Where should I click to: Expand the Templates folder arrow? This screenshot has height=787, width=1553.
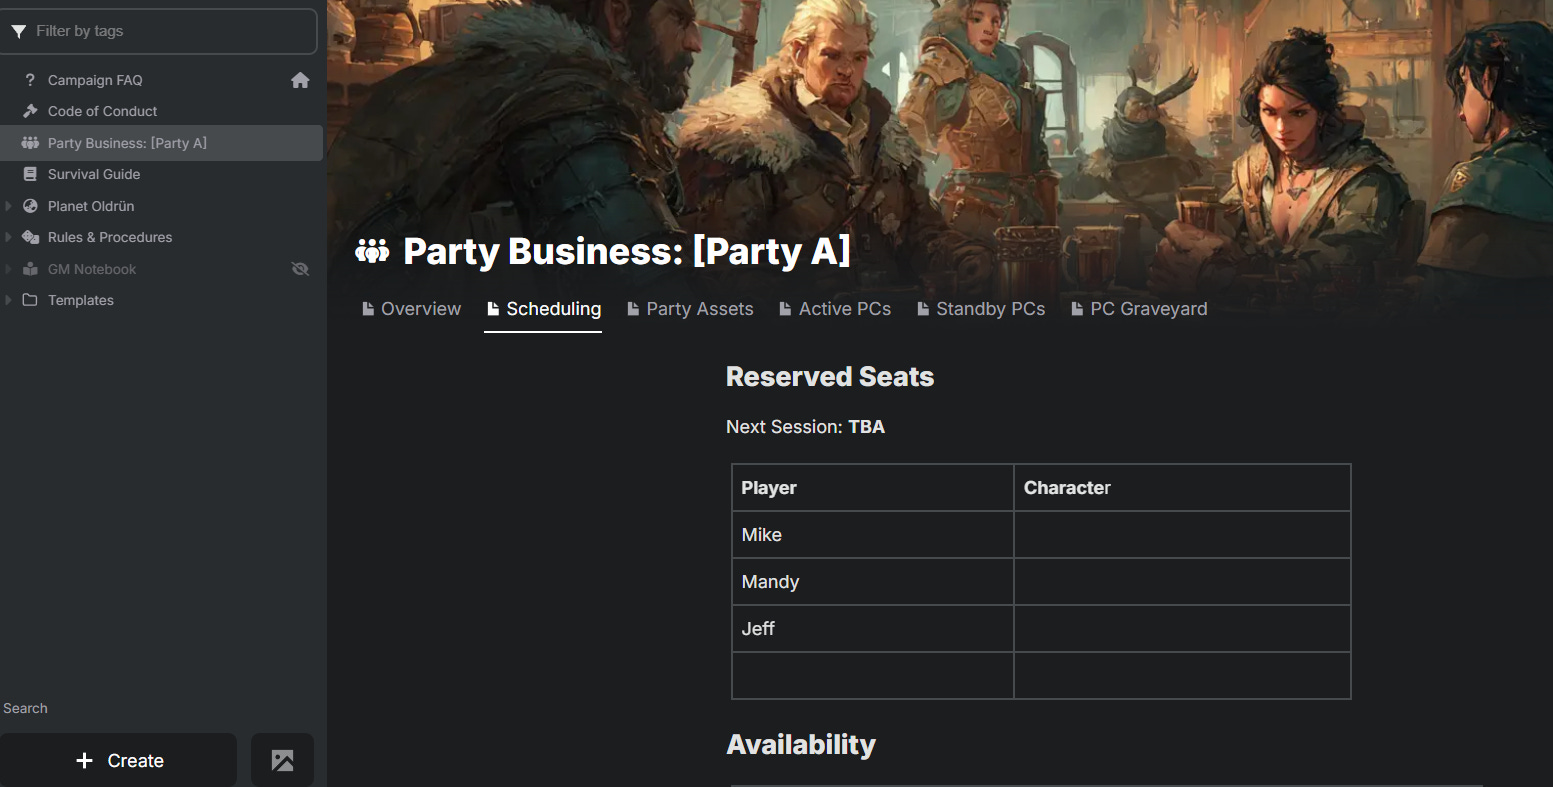tap(9, 300)
